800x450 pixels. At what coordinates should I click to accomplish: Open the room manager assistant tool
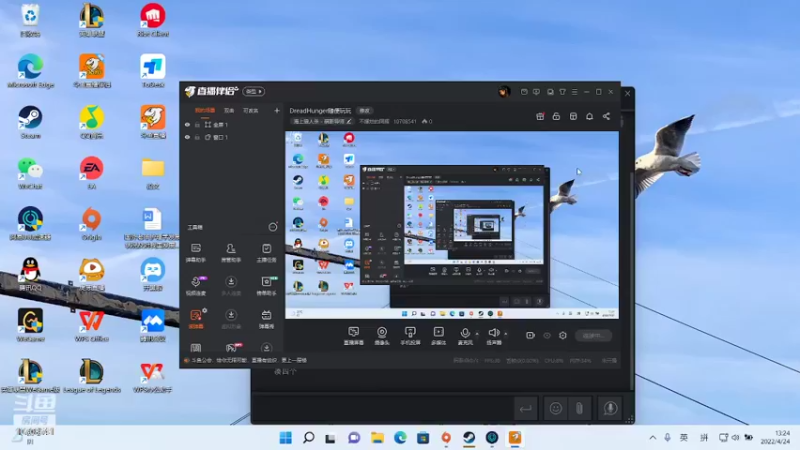coord(231,253)
